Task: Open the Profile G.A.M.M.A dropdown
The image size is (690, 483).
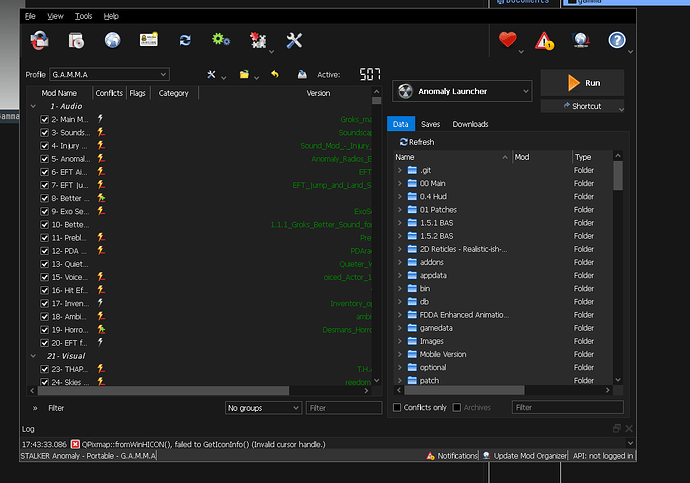Action: point(110,74)
